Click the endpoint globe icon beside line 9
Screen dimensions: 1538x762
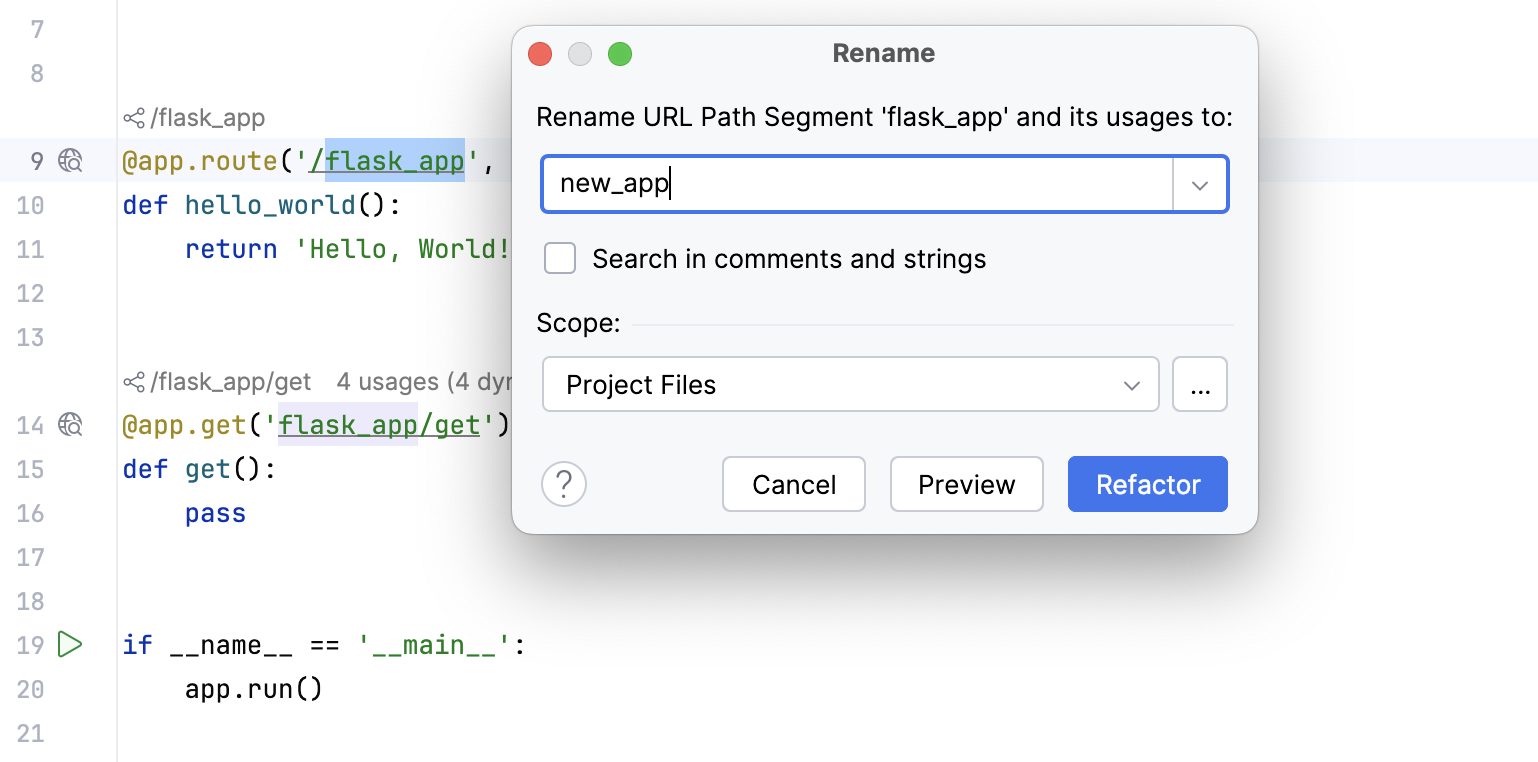[x=69, y=161]
